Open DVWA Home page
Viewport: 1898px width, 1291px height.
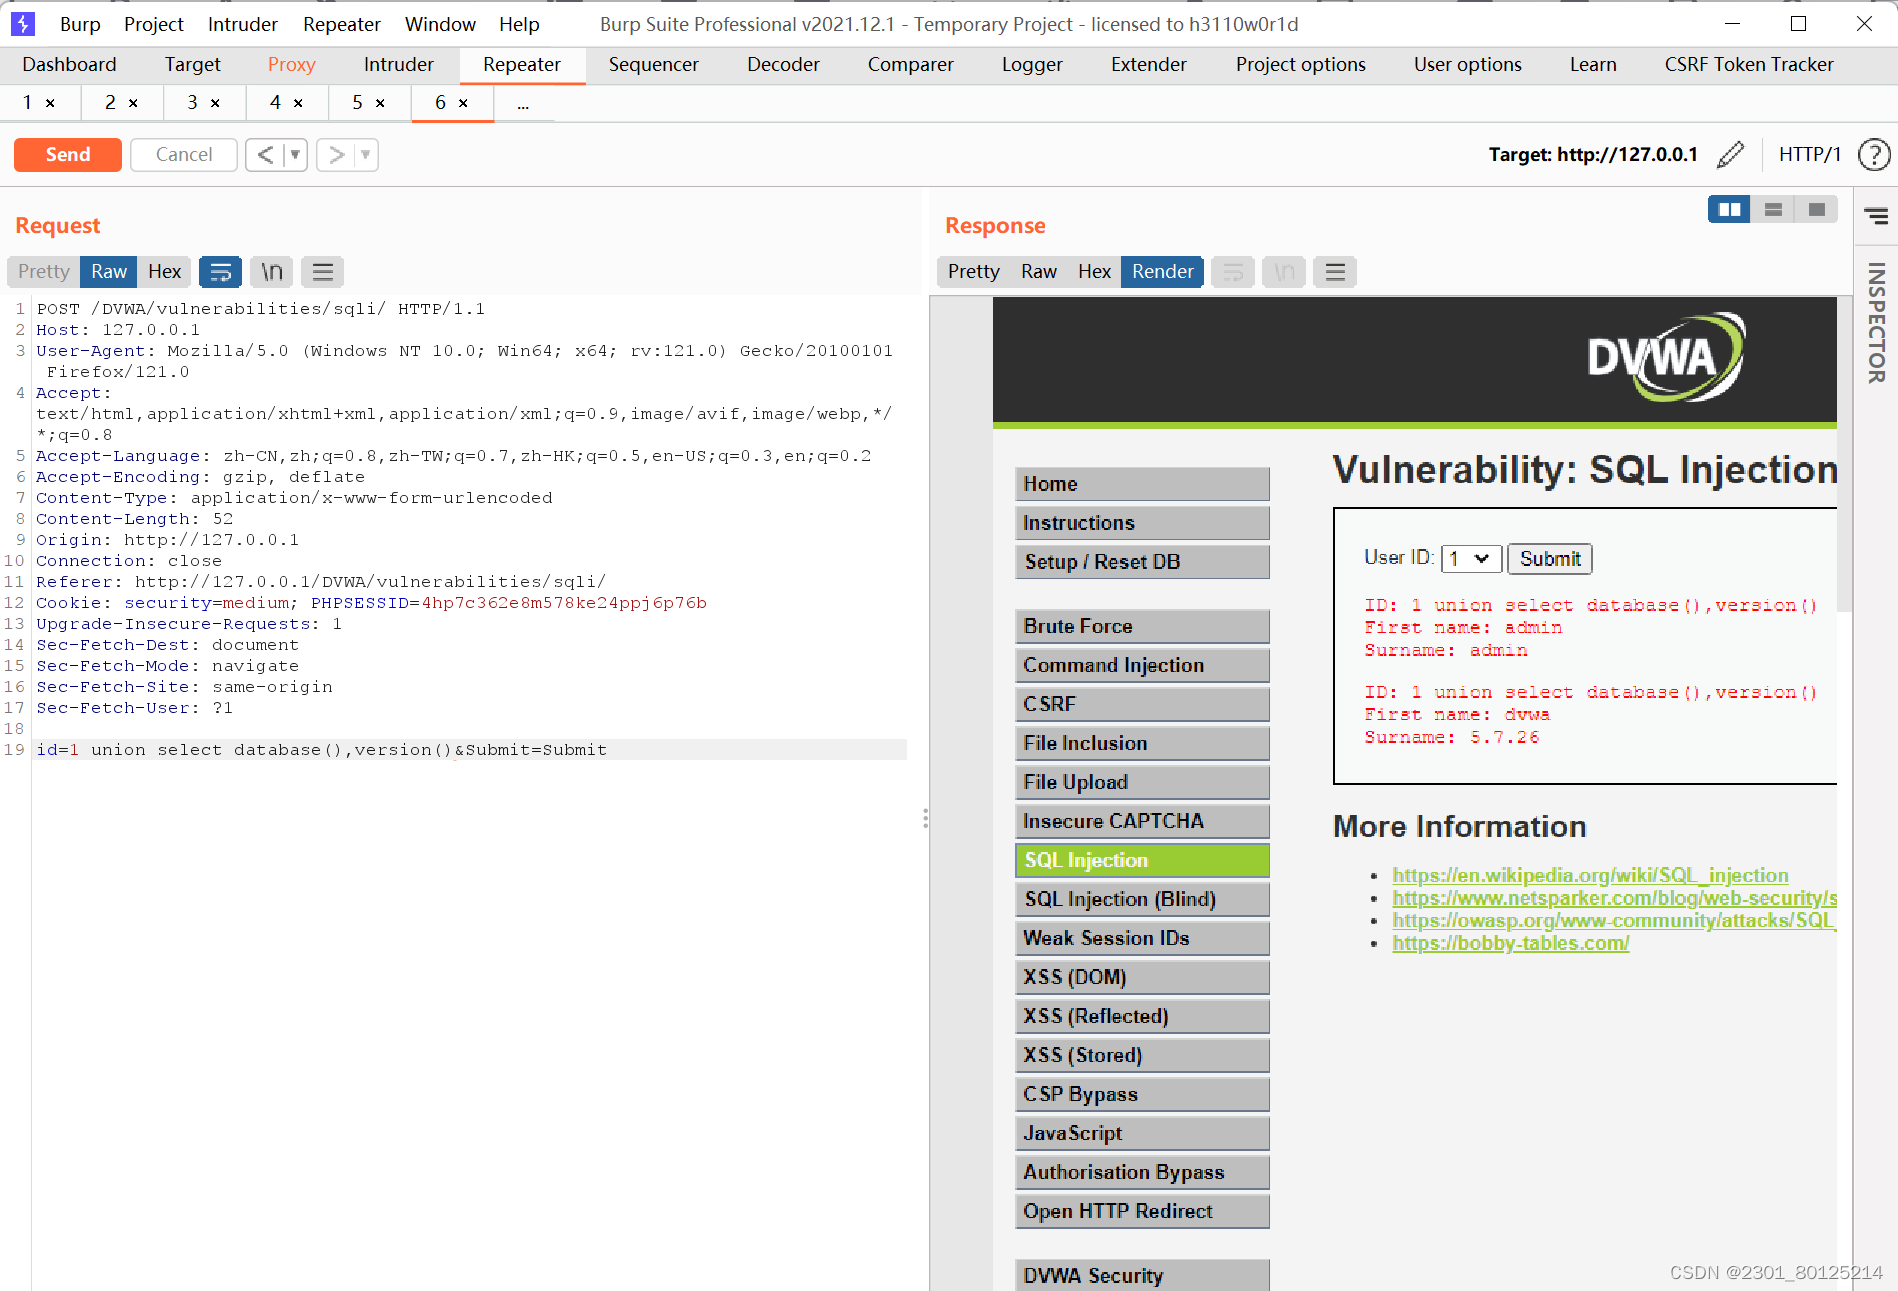(x=1142, y=484)
